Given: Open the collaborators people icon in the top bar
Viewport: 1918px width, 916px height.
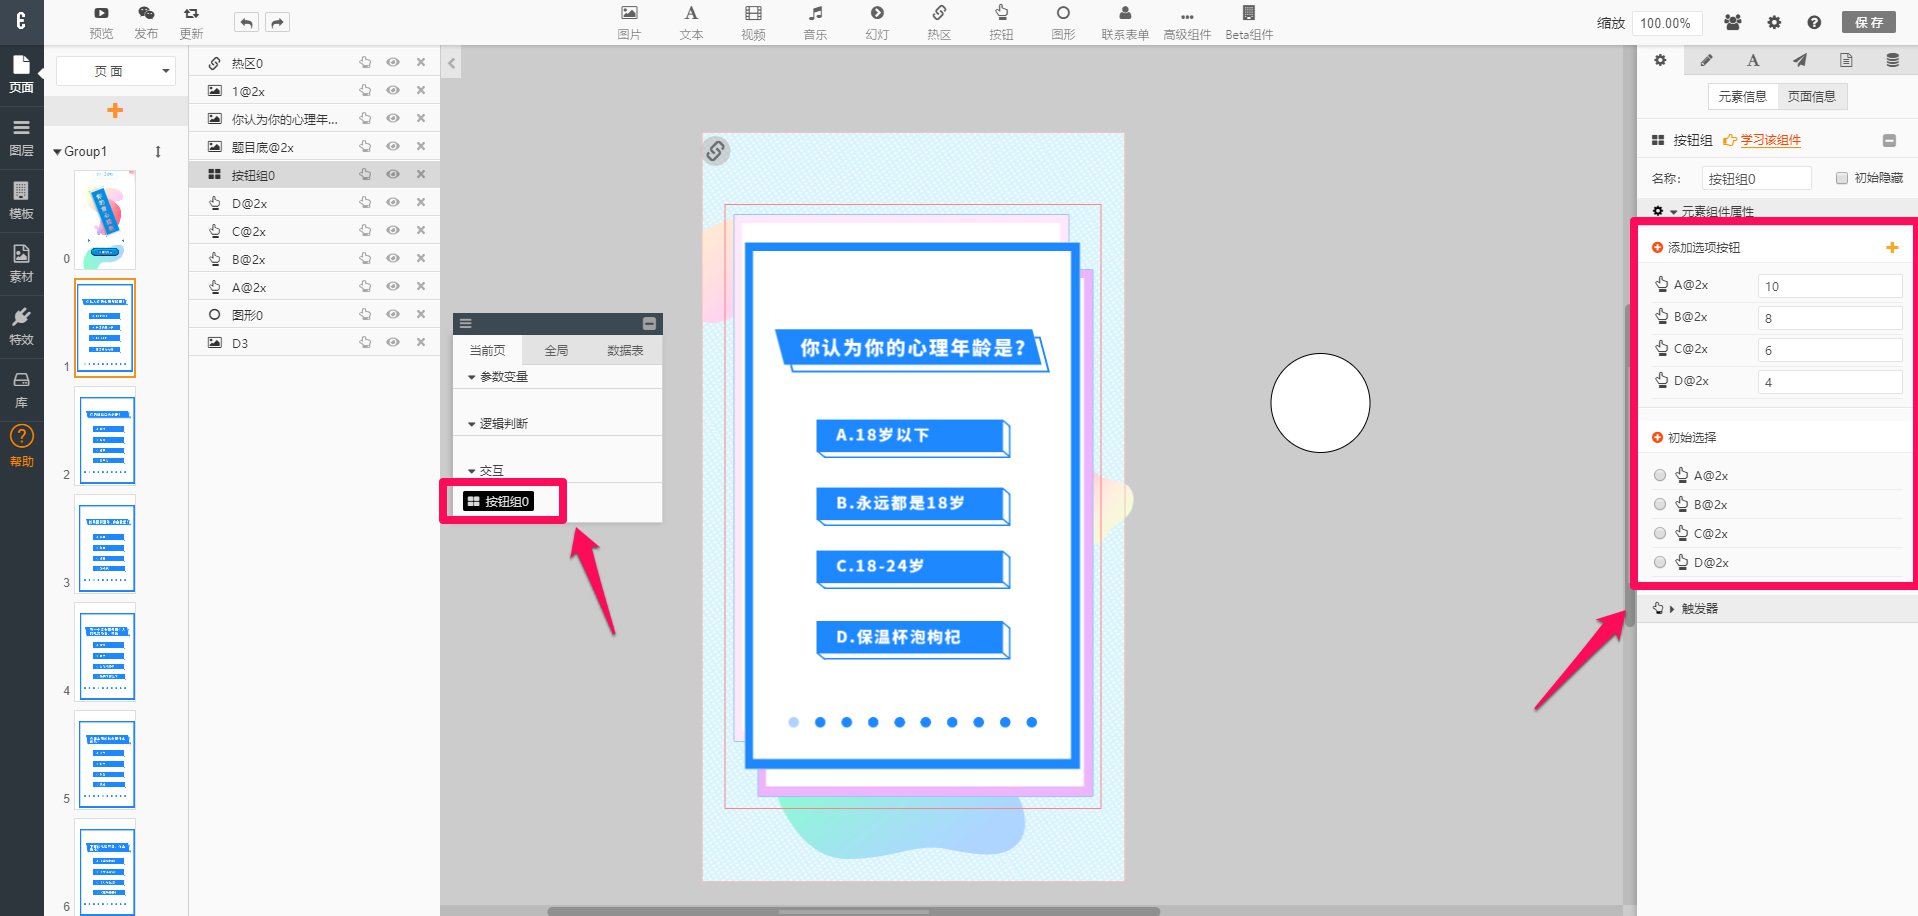Looking at the screenshot, I should tap(1733, 22).
